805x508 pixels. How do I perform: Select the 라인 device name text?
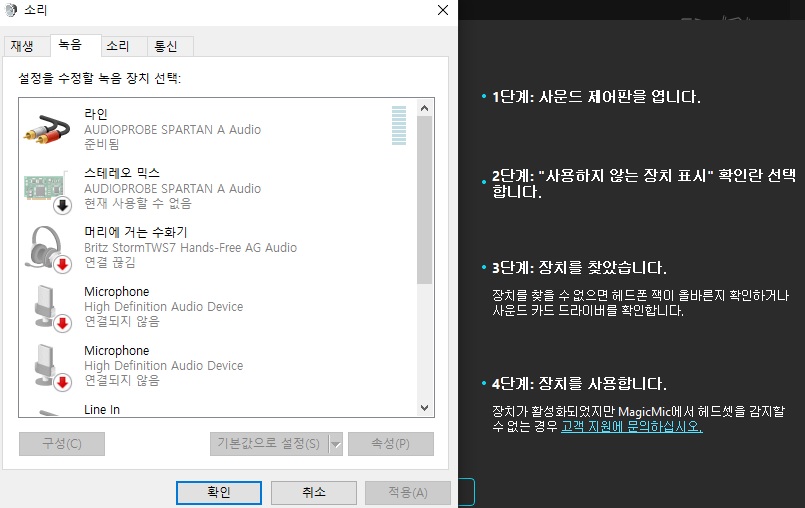pyautogui.click(x=96, y=114)
